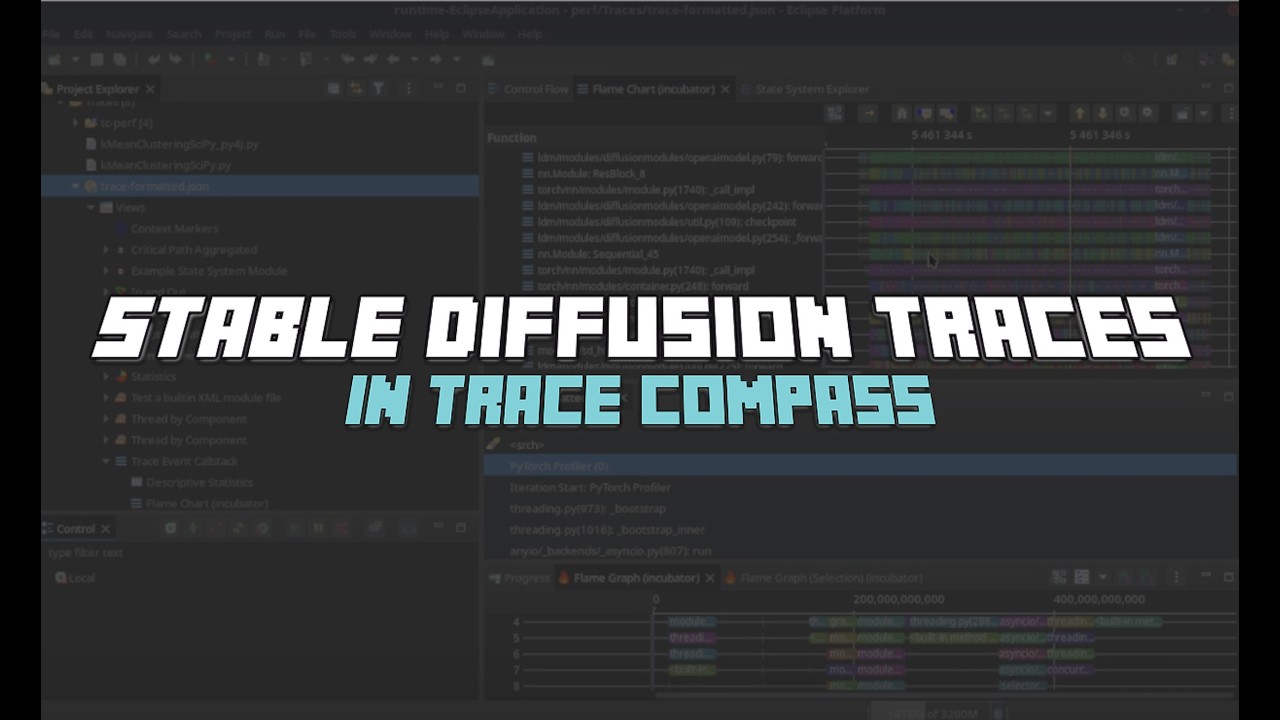
Task: Expand Example State System Module node
Action: [106, 271]
